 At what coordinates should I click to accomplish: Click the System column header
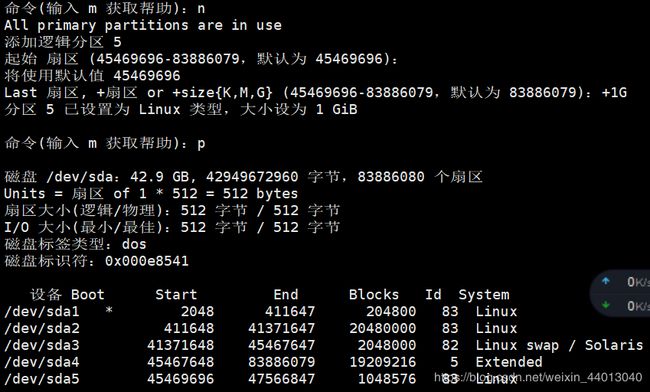(x=484, y=295)
